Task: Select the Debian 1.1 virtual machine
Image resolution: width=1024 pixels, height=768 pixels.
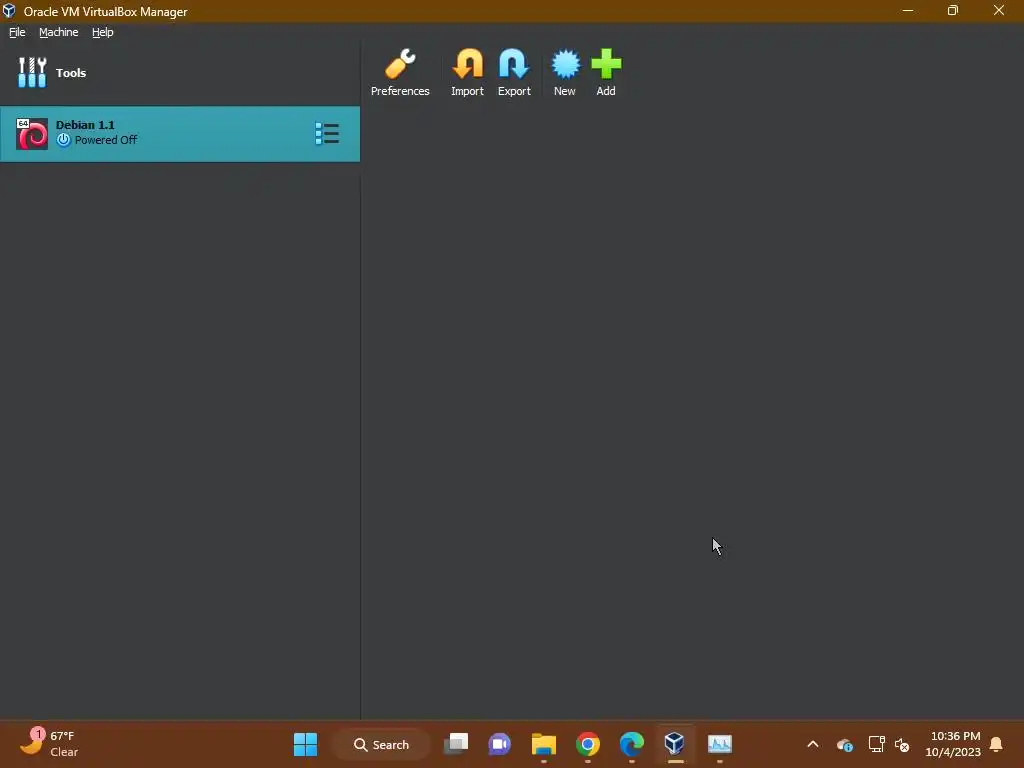Action: coord(180,134)
